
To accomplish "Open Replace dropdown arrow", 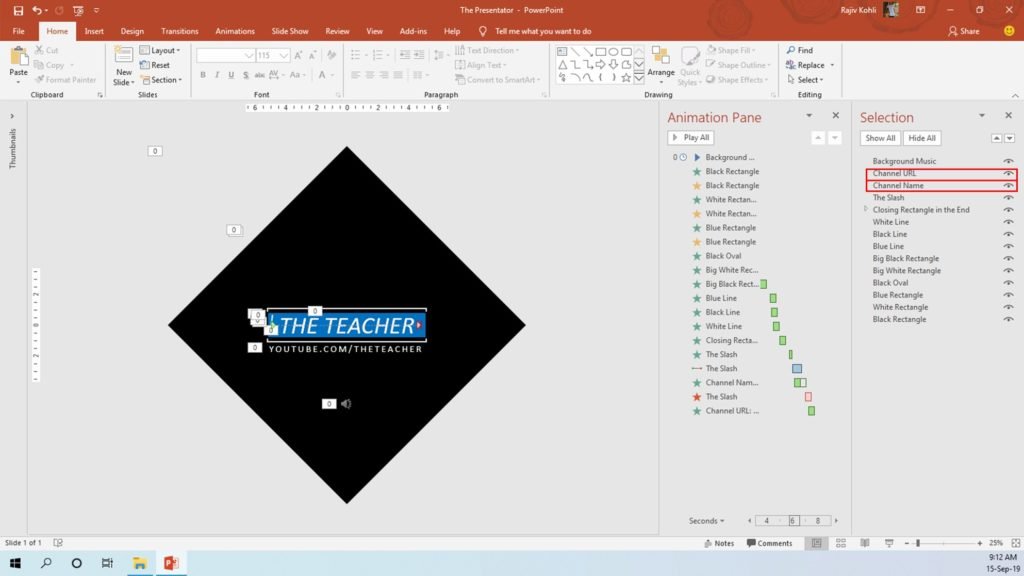I will tap(832, 65).
